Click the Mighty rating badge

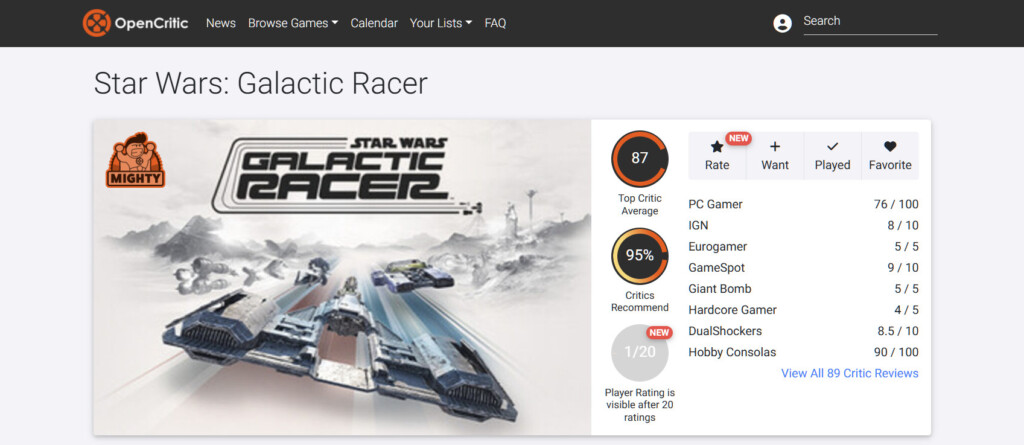pos(135,159)
